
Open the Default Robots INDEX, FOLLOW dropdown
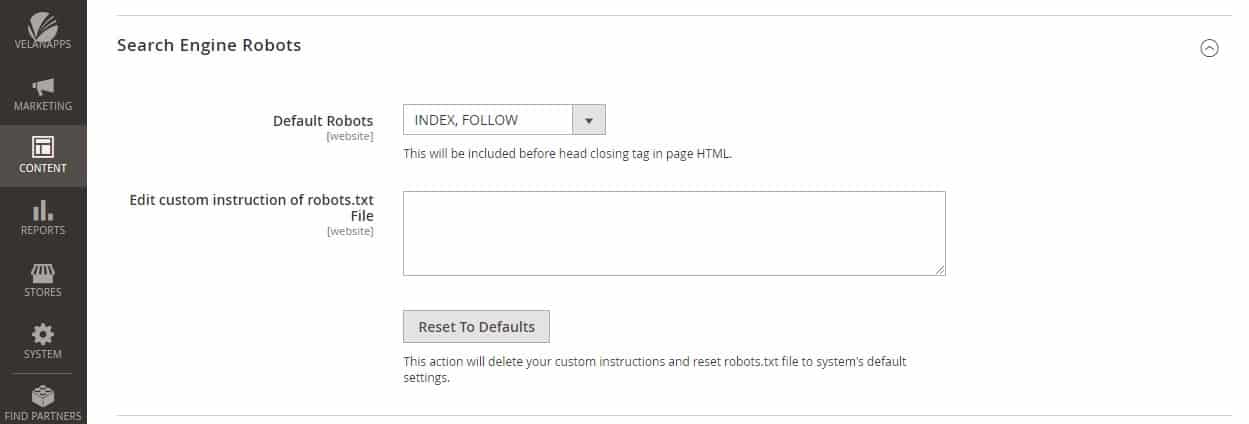tap(504, 120)
